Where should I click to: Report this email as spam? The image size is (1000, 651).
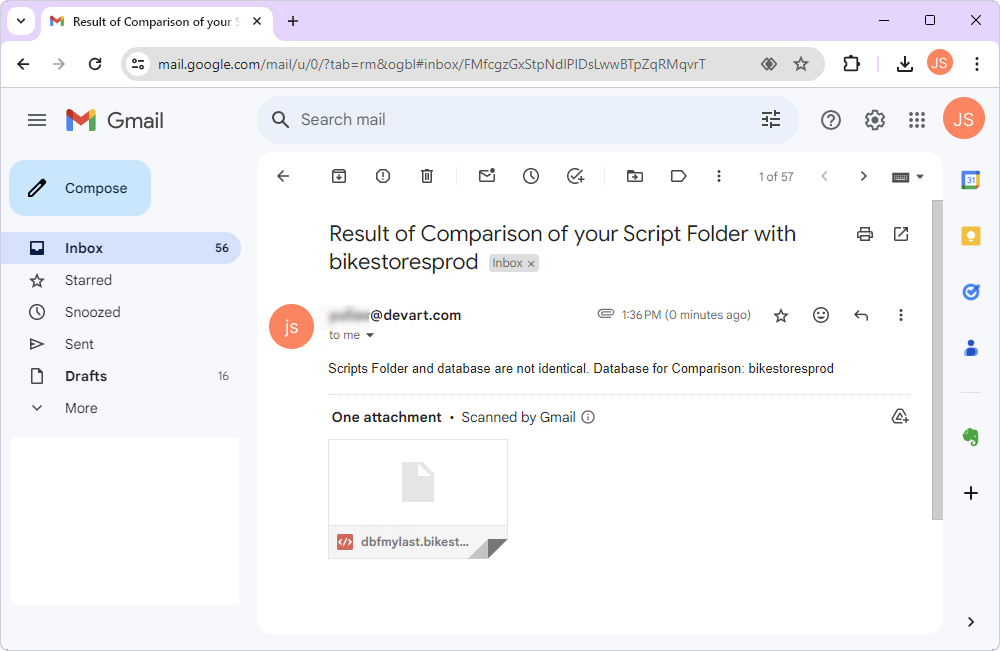coord(383,176)
